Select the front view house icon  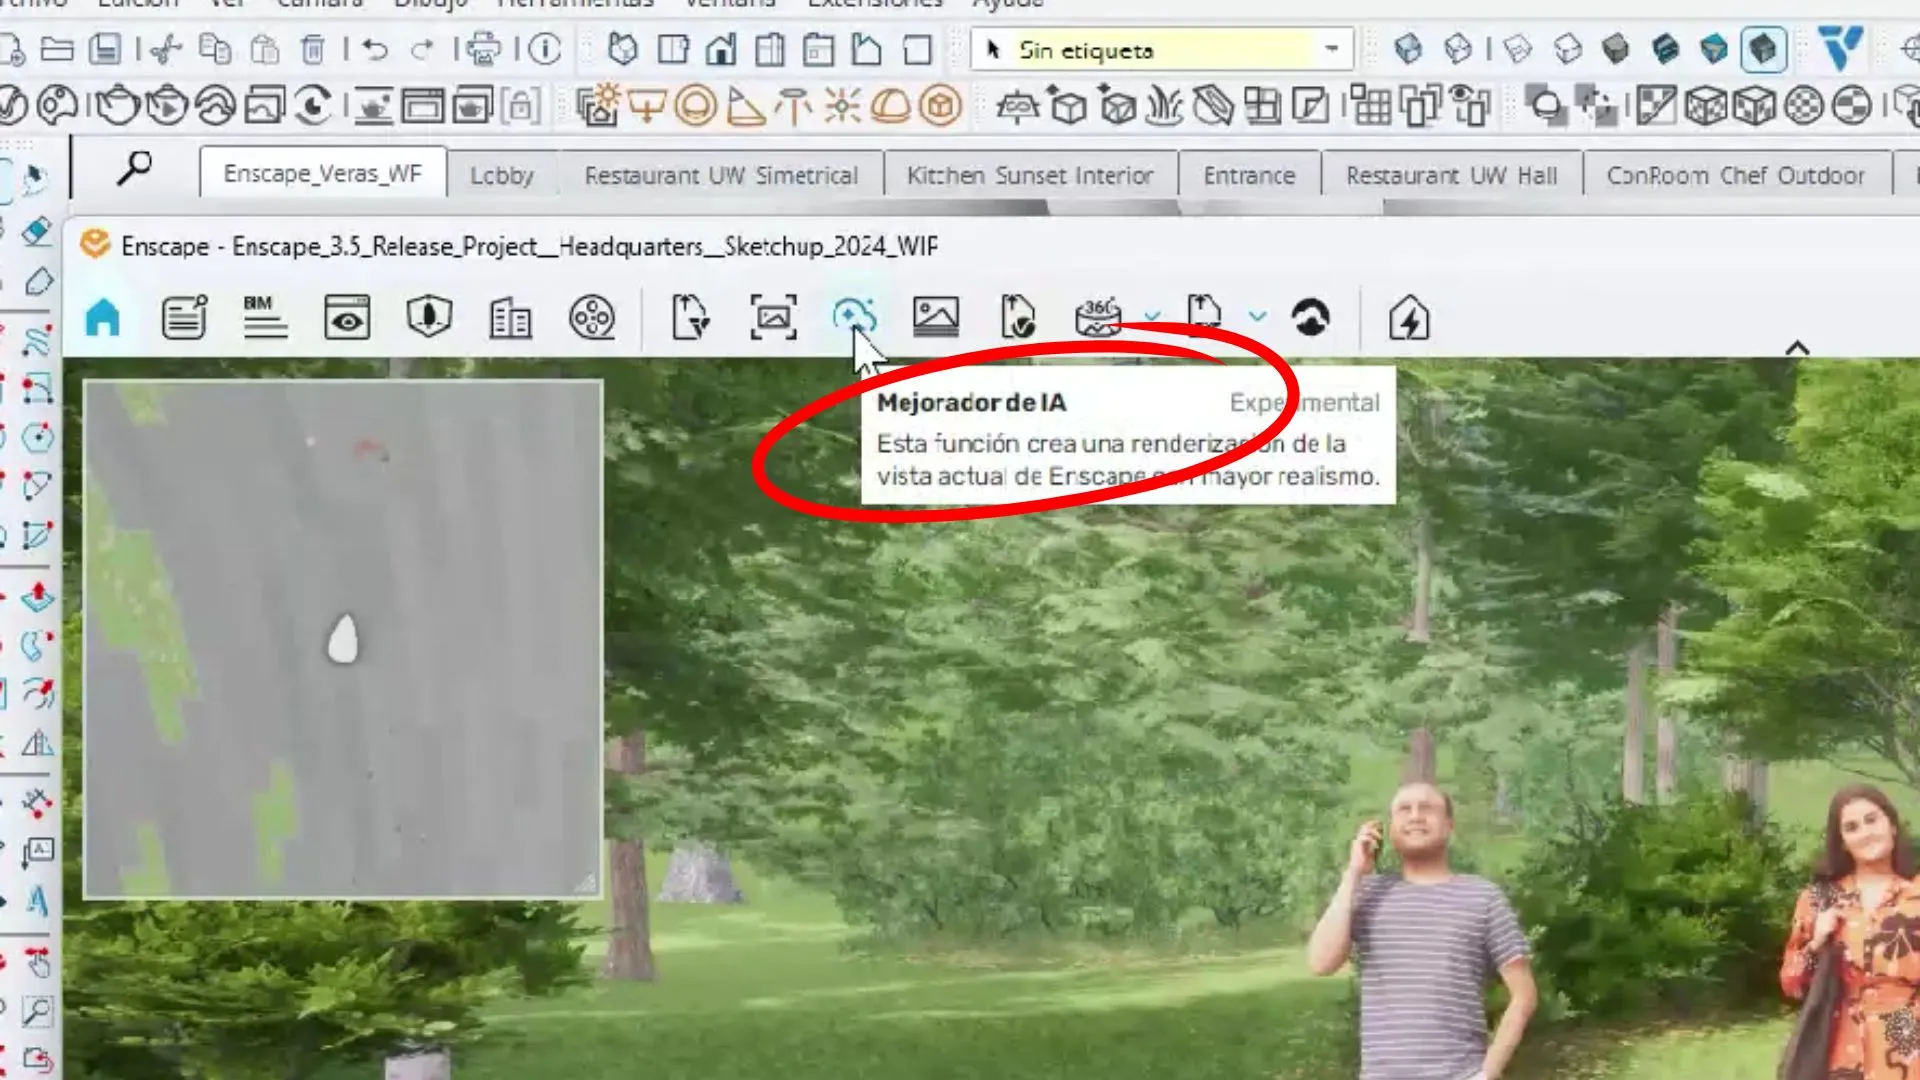(x=720, y=49)
